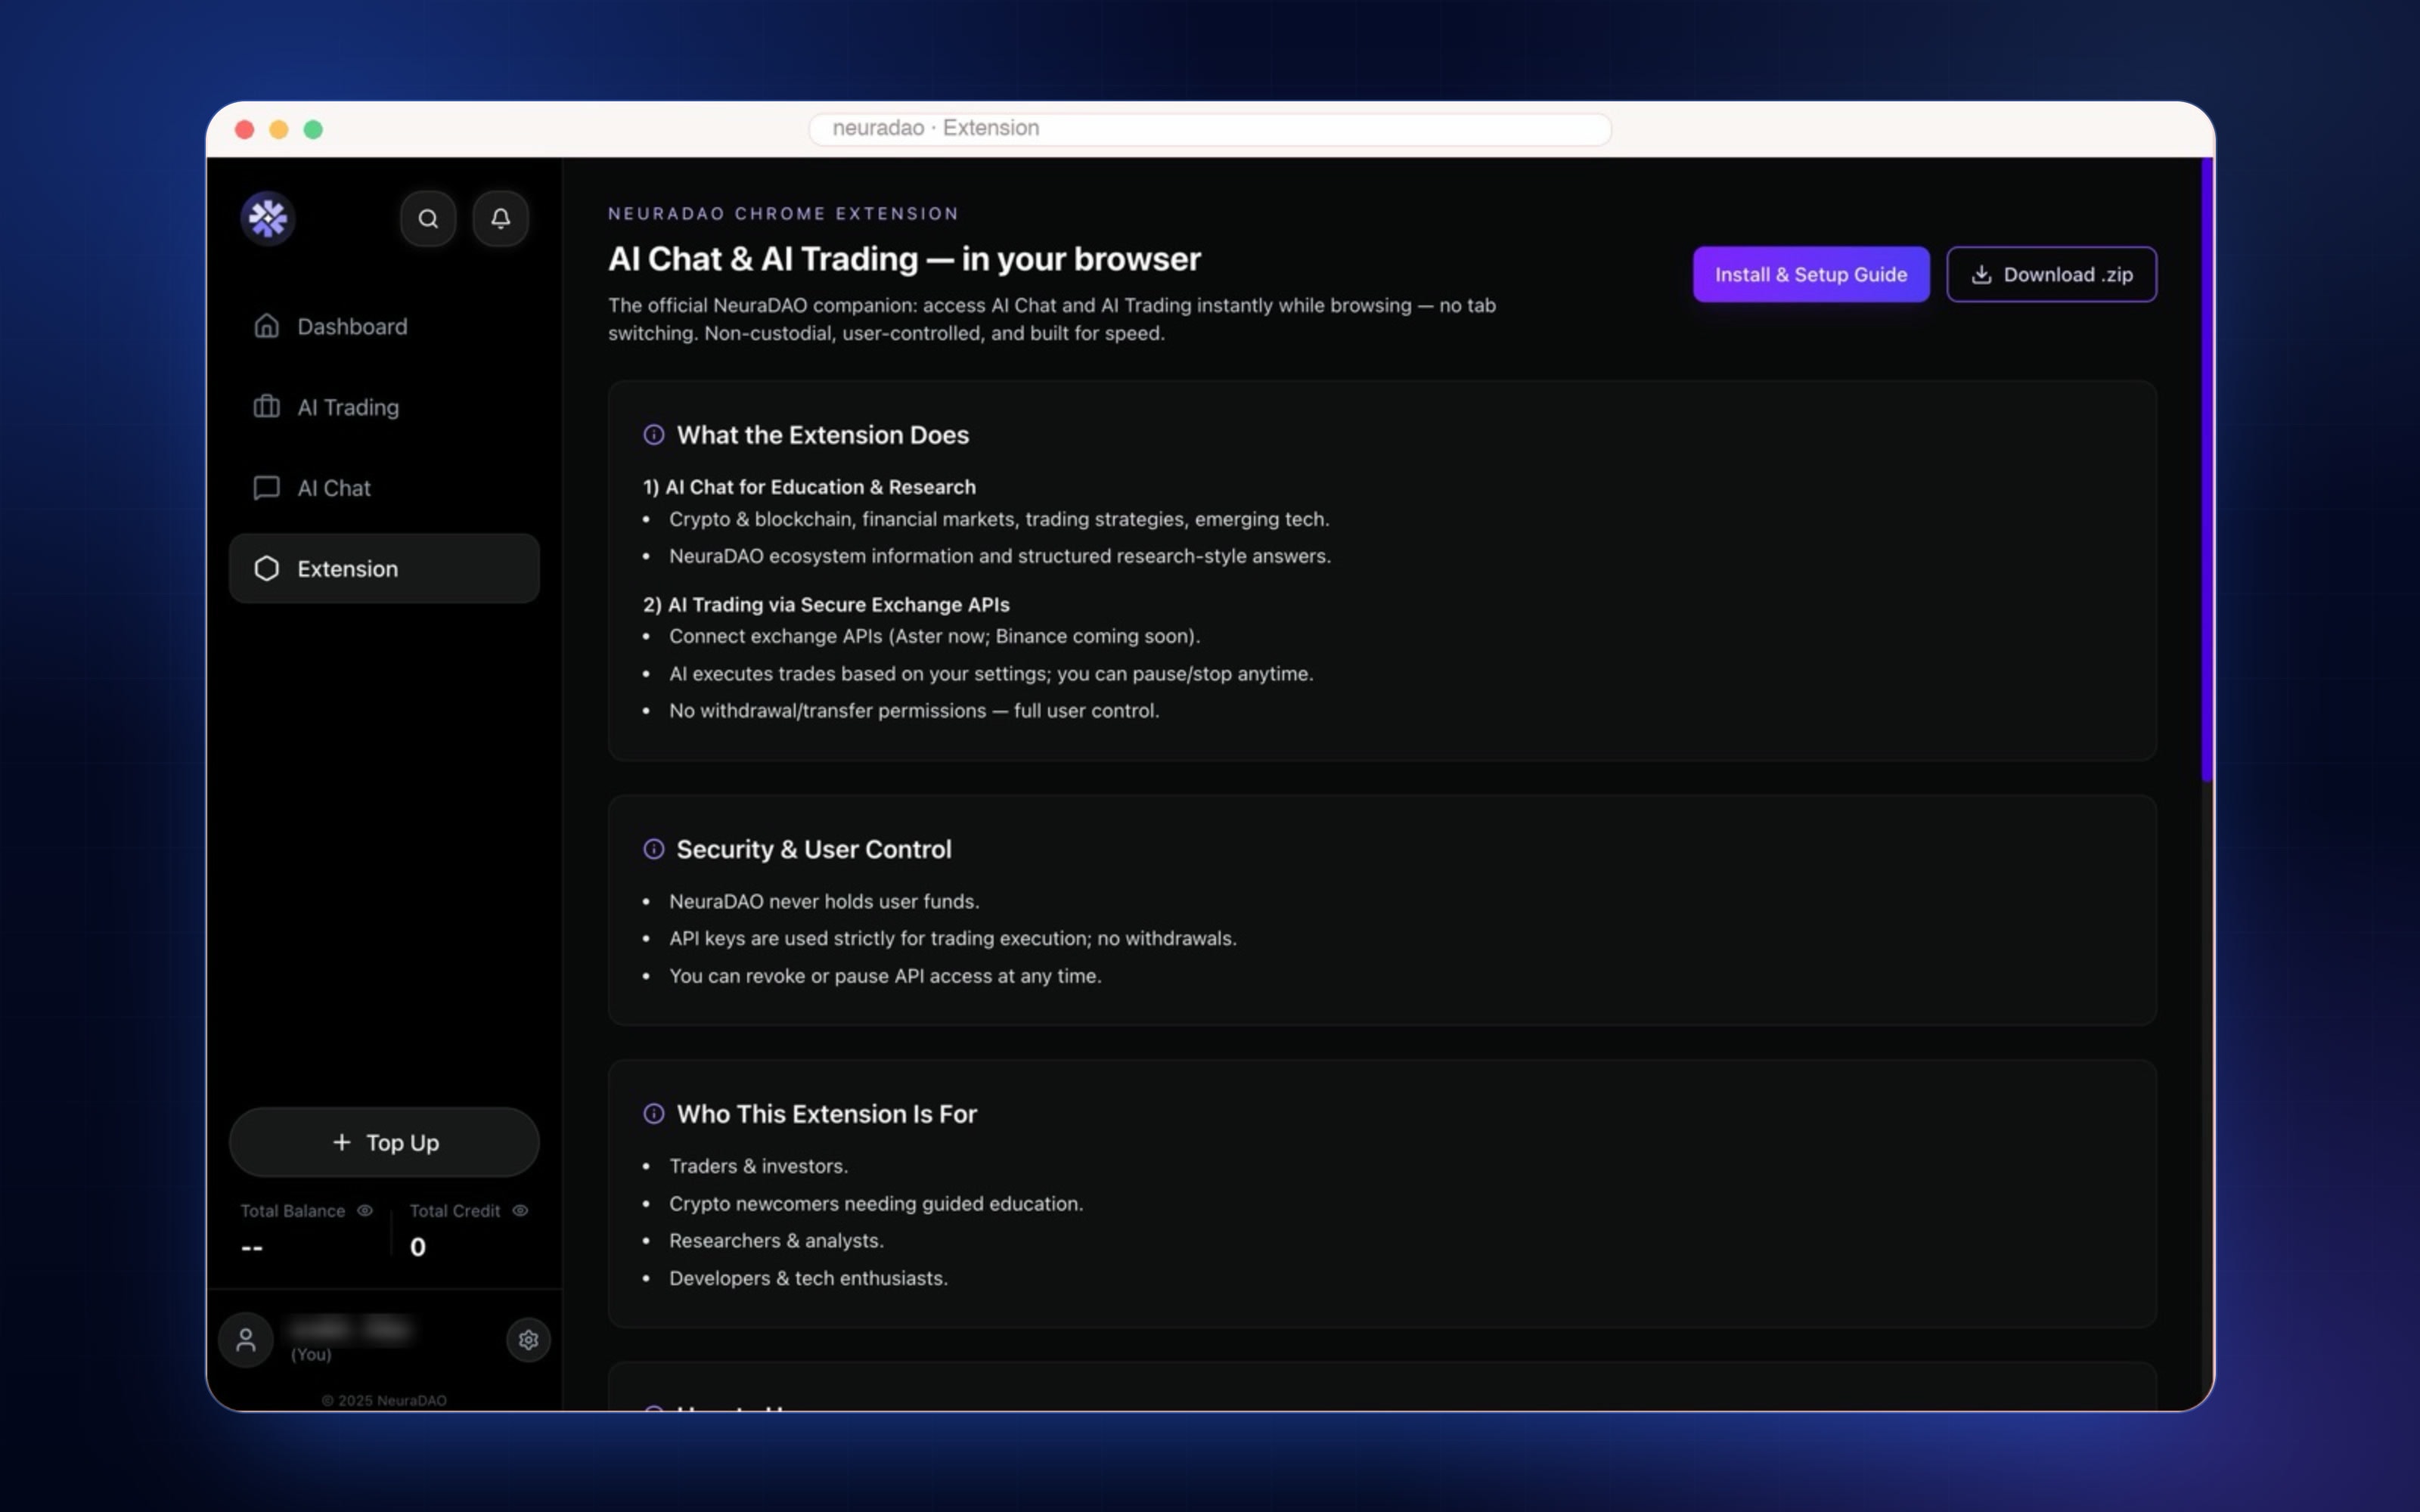
Task: Click "2) AI Trading via Secure Exchange APIs"
Action: click(x=826, y=604)
